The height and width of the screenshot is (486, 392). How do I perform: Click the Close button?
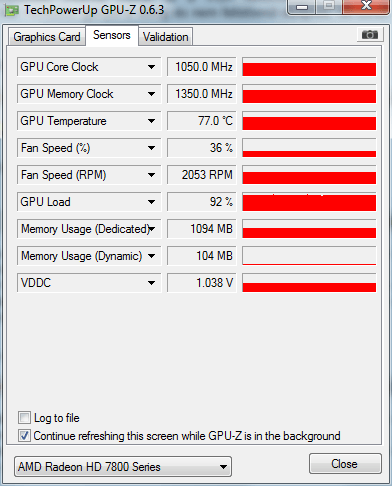pyautogui.click(x=345, y=464)
